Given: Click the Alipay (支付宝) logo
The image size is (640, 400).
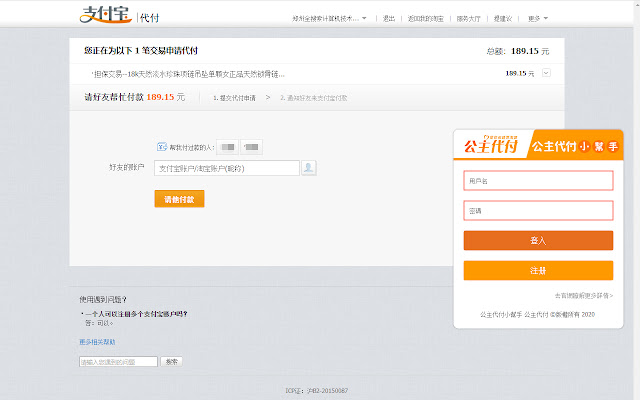Looking at the screenshot, I should click(105, 15).
